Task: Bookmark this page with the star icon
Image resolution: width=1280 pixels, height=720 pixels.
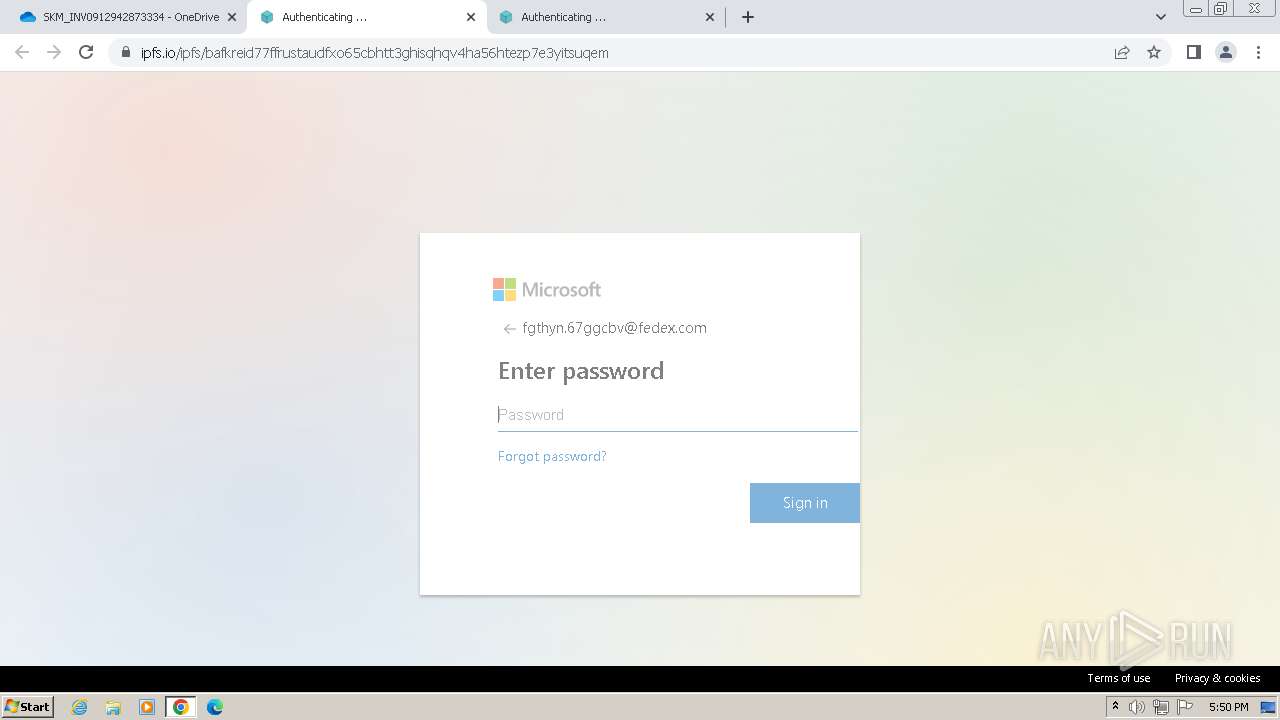Action: click(x=1154, y=52)
